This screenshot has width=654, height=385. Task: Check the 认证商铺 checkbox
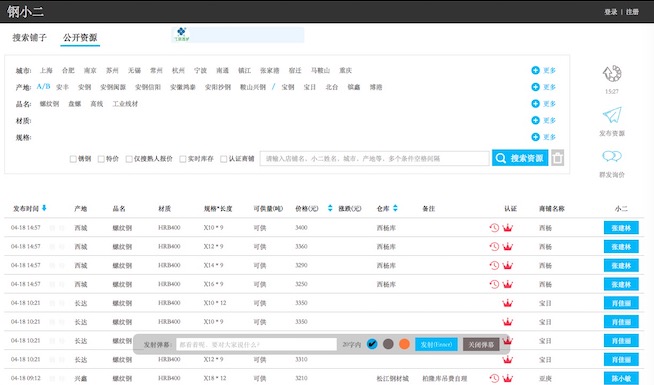click(x=224, y=159)
